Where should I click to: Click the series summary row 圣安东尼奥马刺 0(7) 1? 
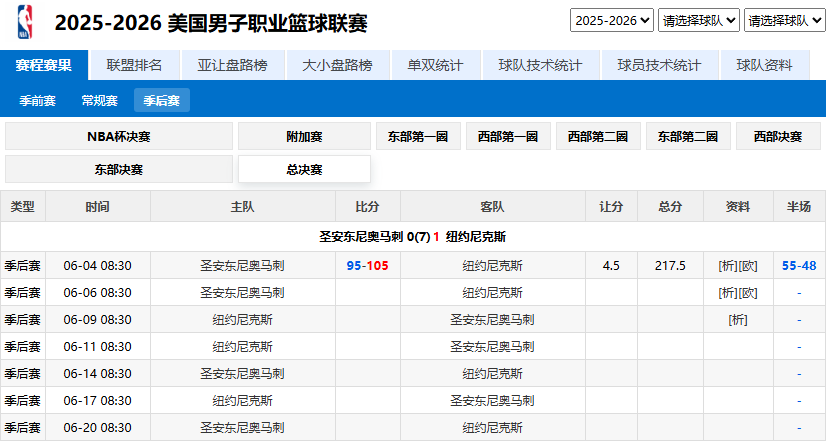point(413,237)
